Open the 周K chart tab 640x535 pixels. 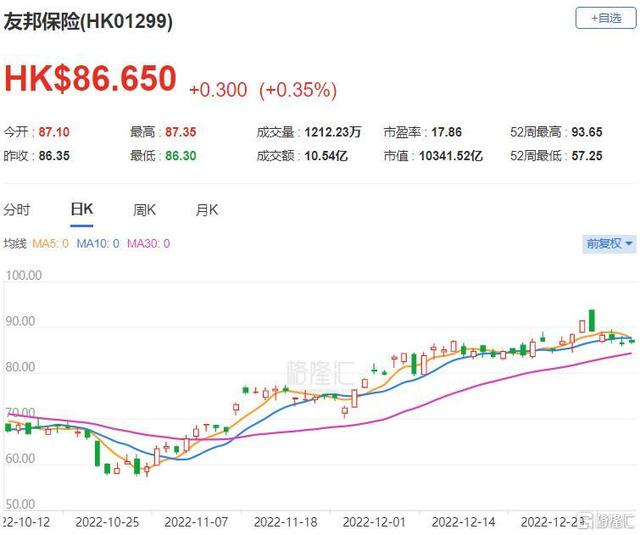[x=144, y=210]
